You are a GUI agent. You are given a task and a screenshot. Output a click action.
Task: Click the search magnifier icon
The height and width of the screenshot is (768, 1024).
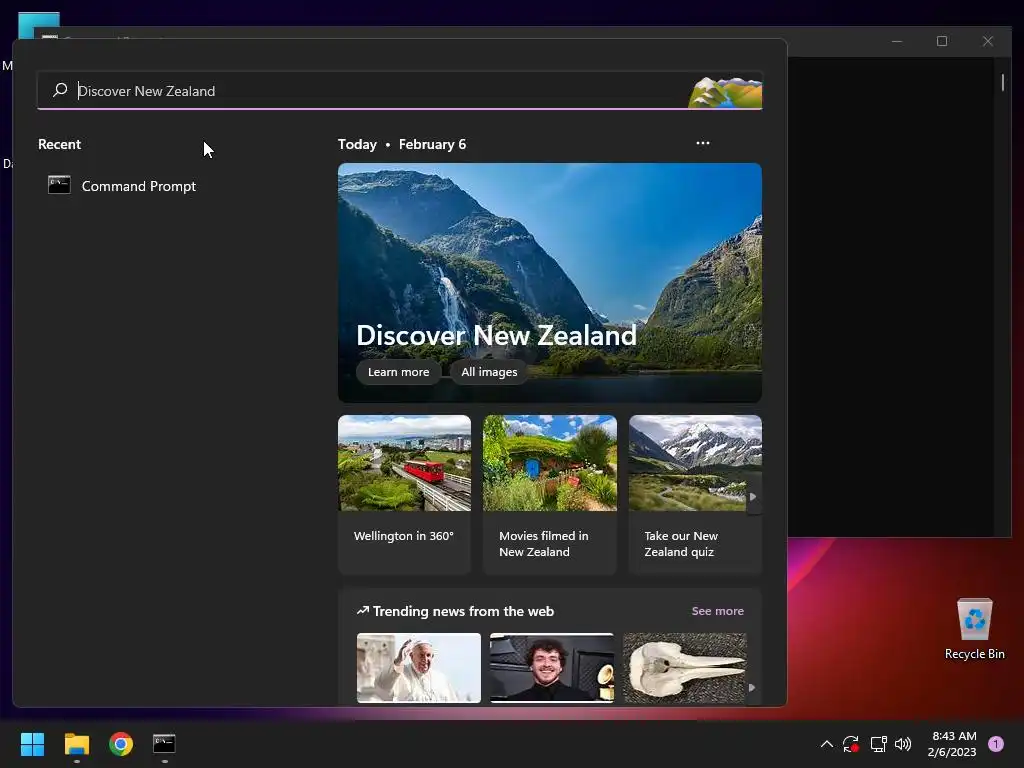point(60,90)
